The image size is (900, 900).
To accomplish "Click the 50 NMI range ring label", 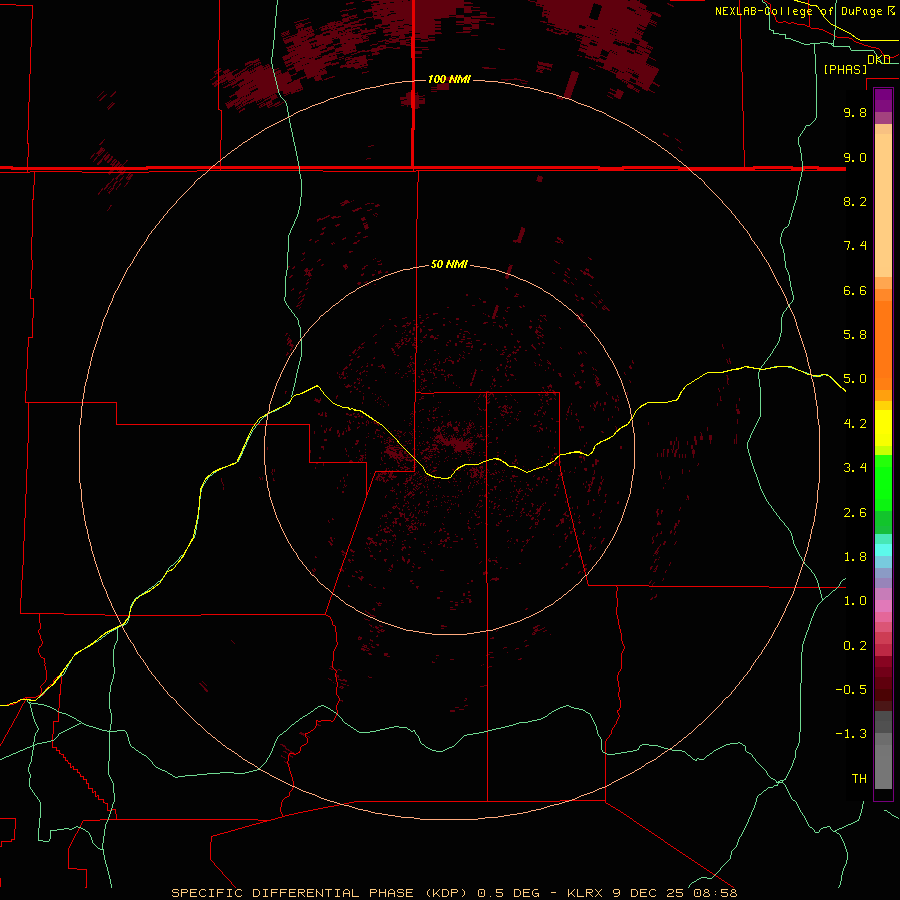I will 449,264.
